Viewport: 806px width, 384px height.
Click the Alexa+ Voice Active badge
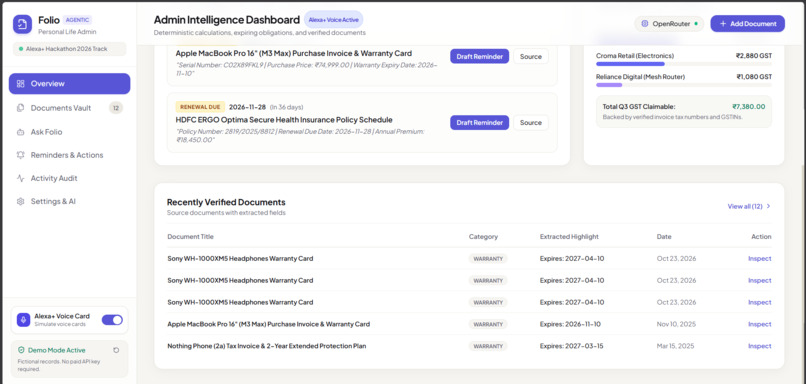pyautogui.click(x=334, y=20)
